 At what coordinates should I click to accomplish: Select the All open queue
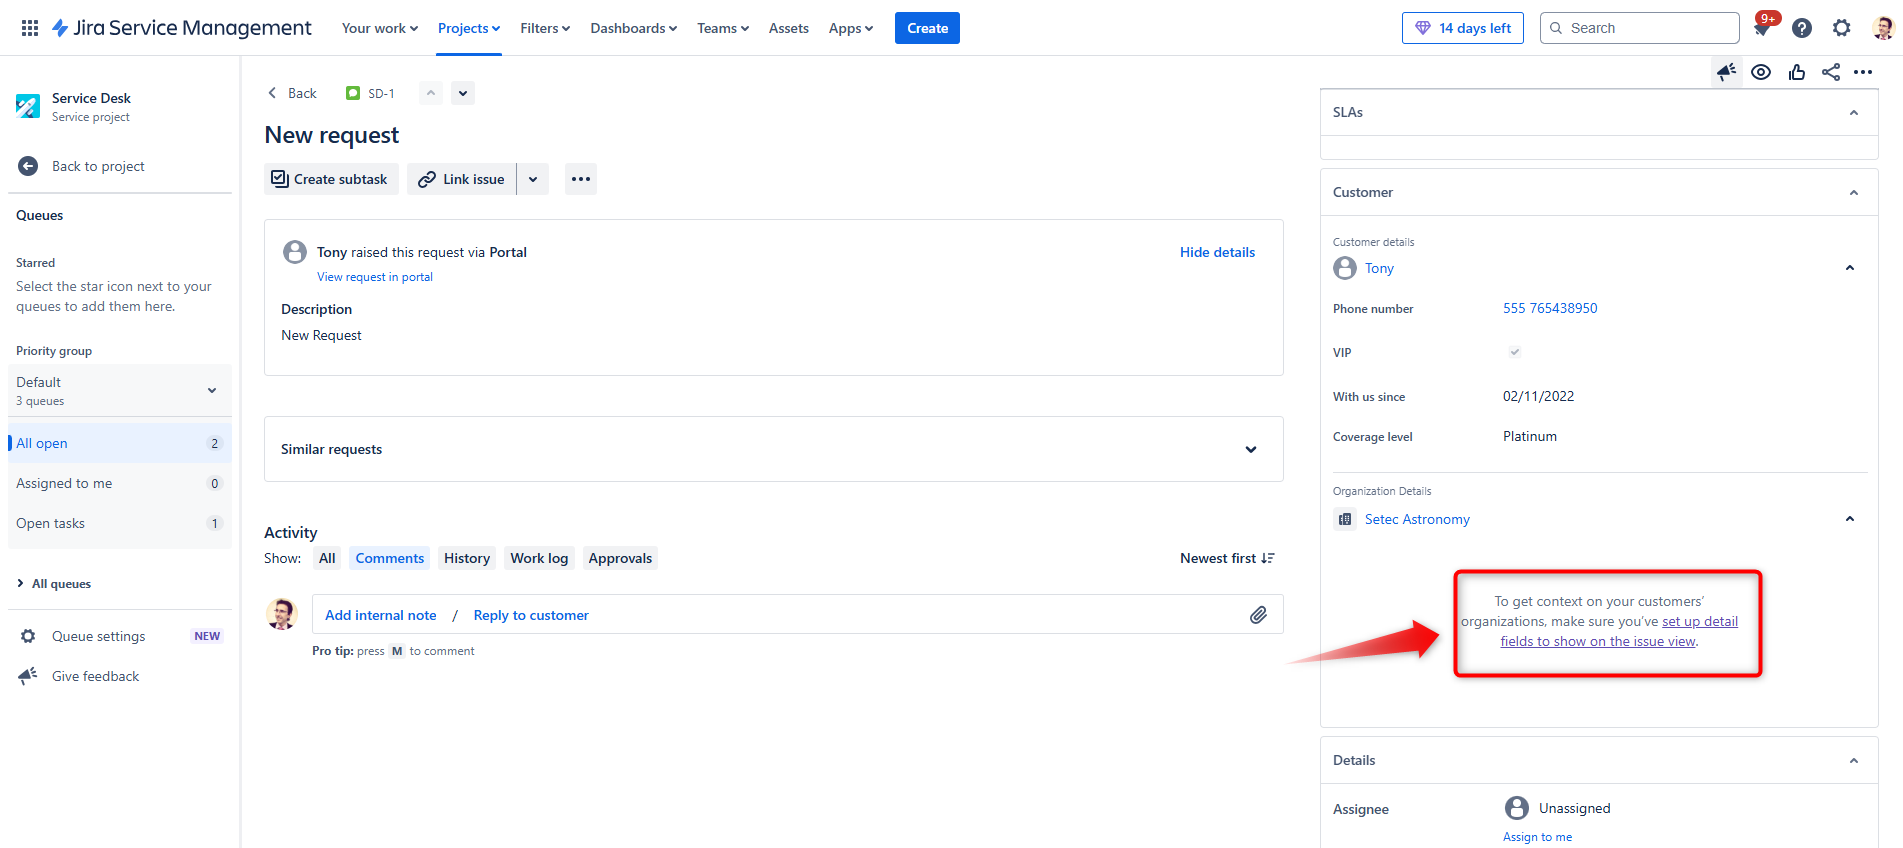(x=120, y=443)
